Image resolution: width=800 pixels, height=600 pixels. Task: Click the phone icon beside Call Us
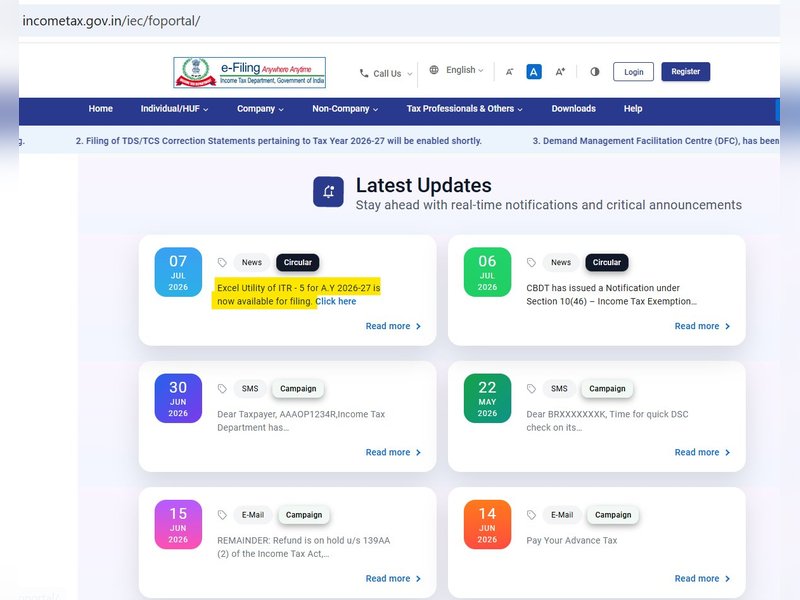pos(364,73)
